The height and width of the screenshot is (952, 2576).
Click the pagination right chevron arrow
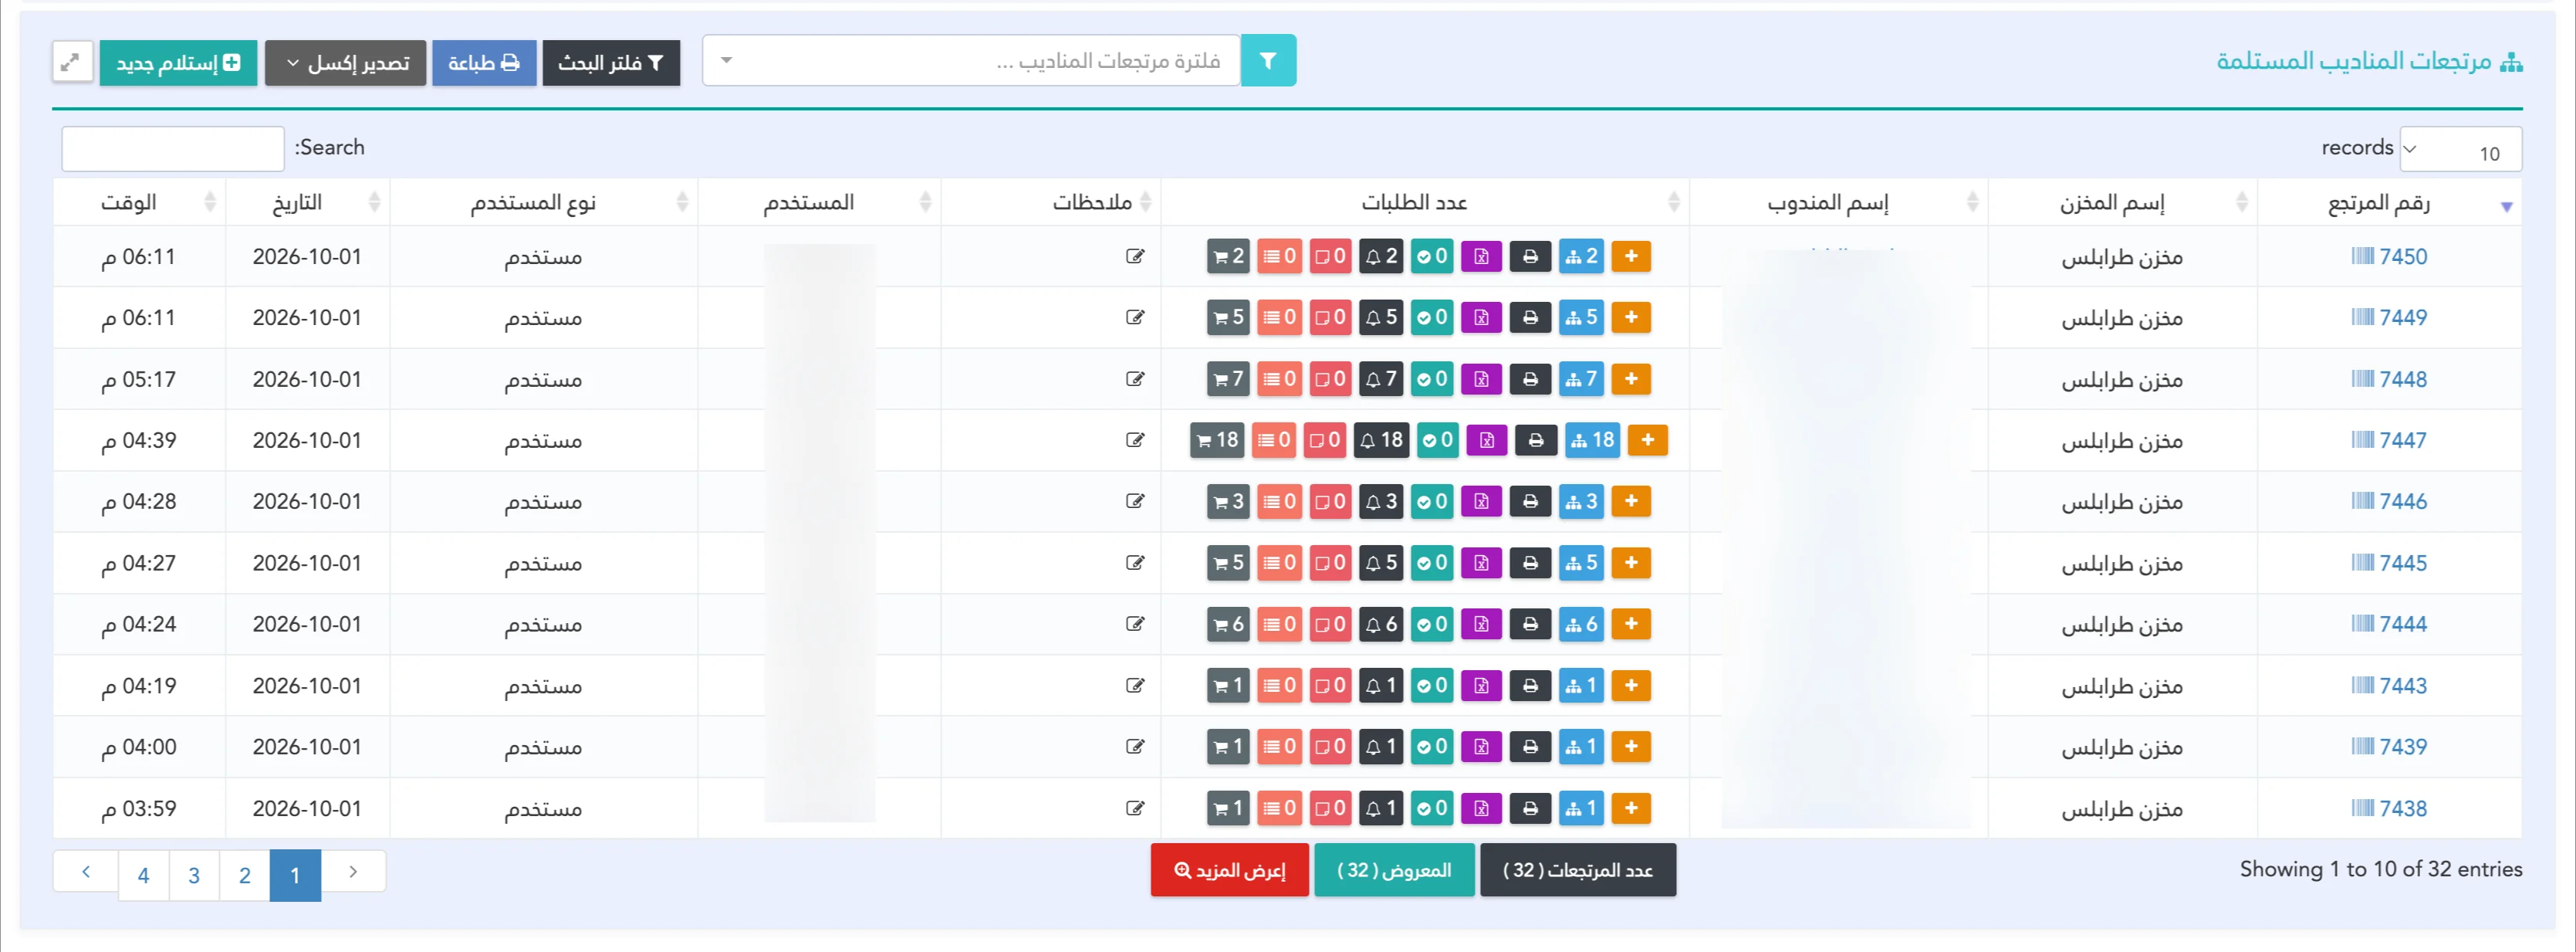coord(353,872)
